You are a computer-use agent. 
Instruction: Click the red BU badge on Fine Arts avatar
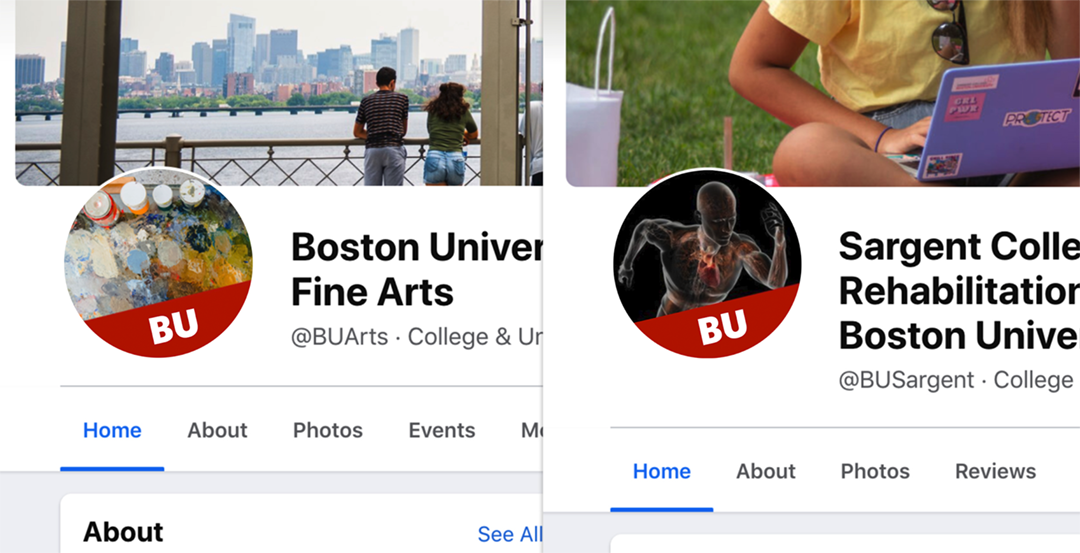point(173,326)
